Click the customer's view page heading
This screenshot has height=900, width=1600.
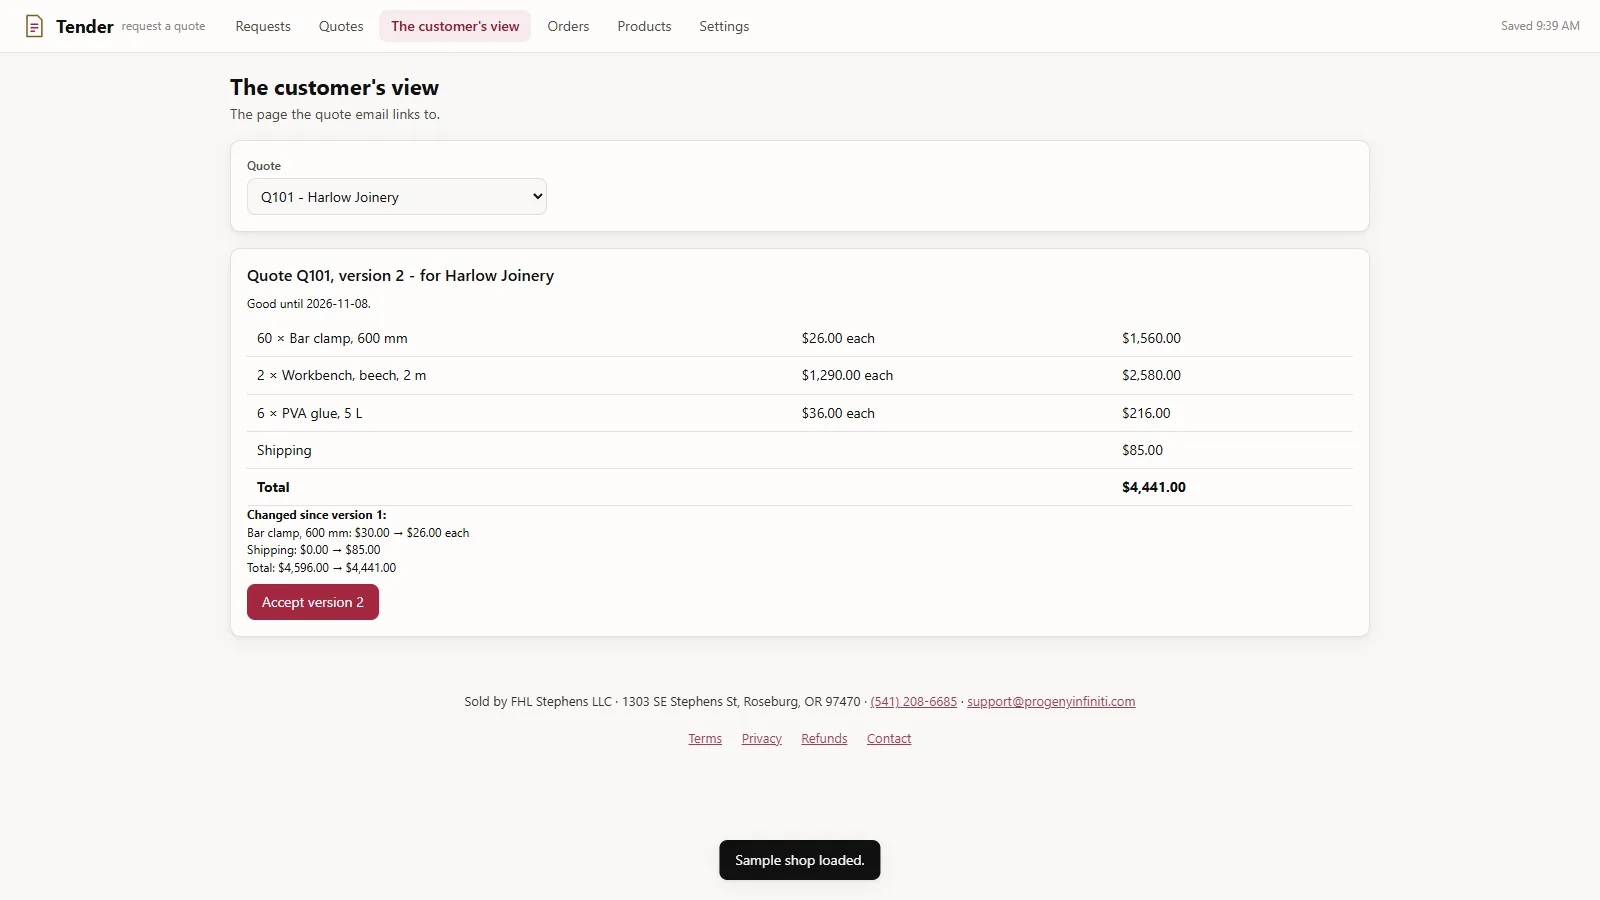[334, 88]
